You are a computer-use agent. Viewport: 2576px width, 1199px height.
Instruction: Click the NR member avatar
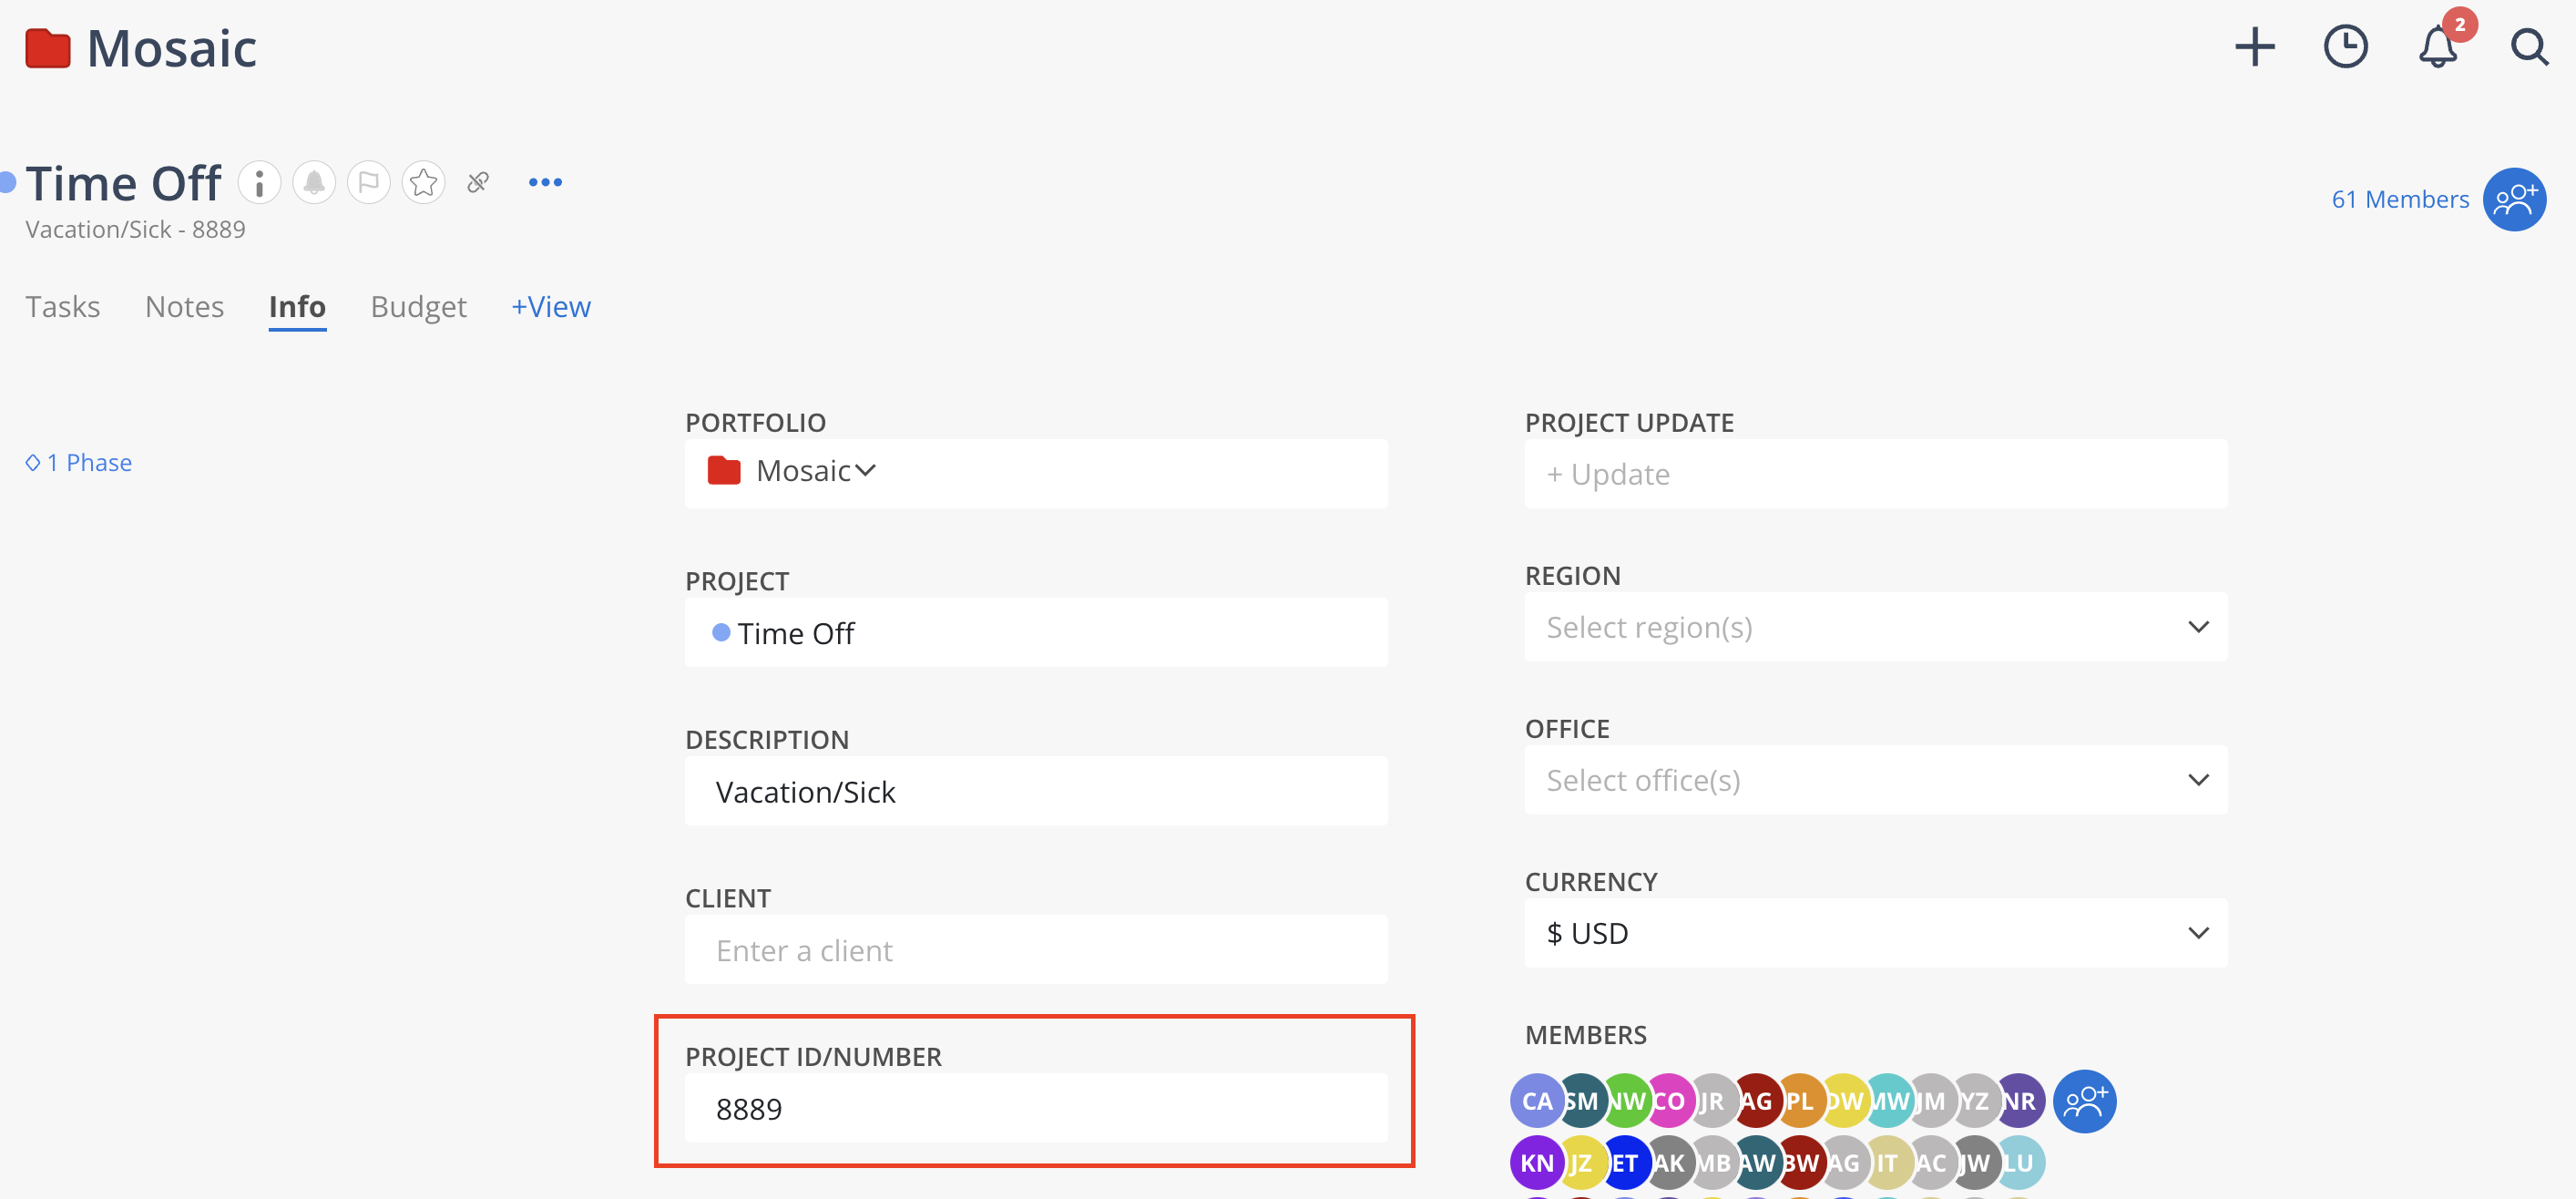[2020, 1101]
